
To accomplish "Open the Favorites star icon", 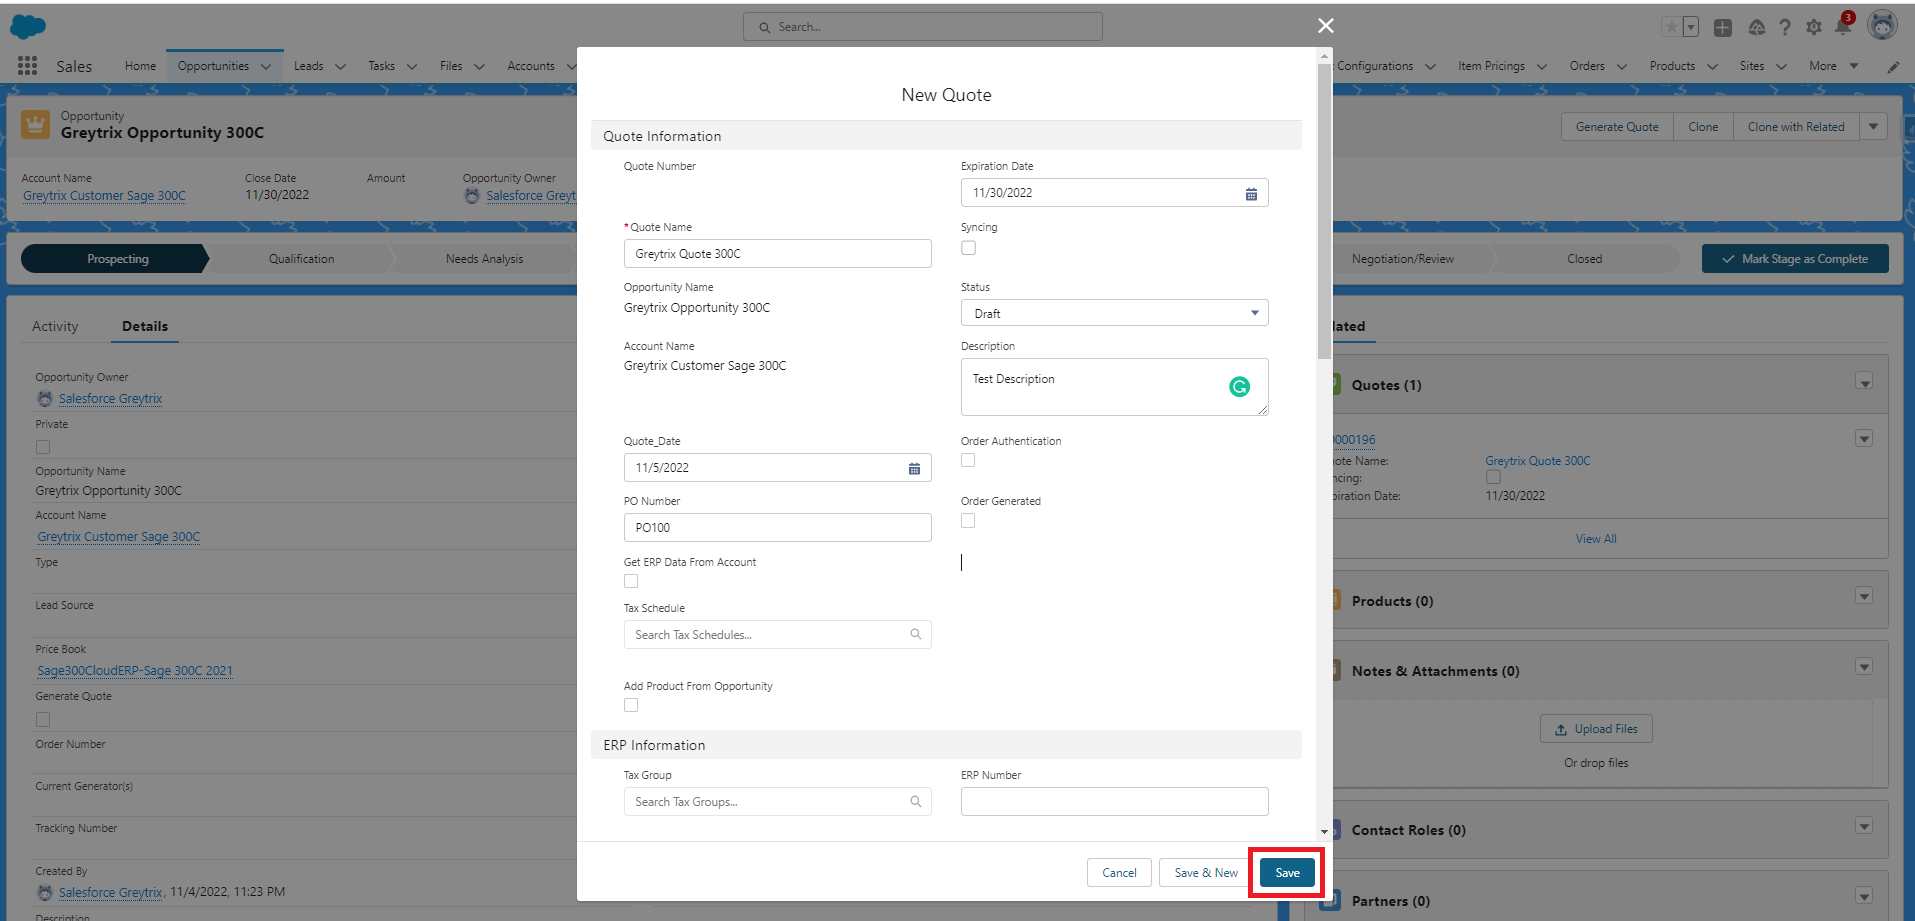I will [1671, 27].
